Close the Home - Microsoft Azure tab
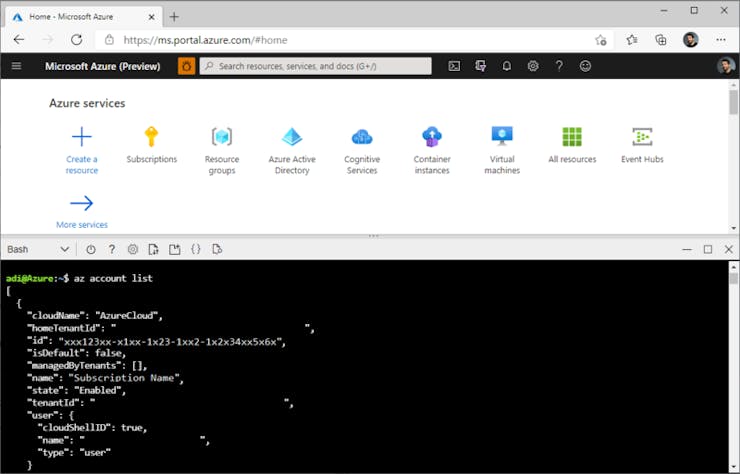The height and width of the screenshot is (474, 740). (x=151, y=17)
